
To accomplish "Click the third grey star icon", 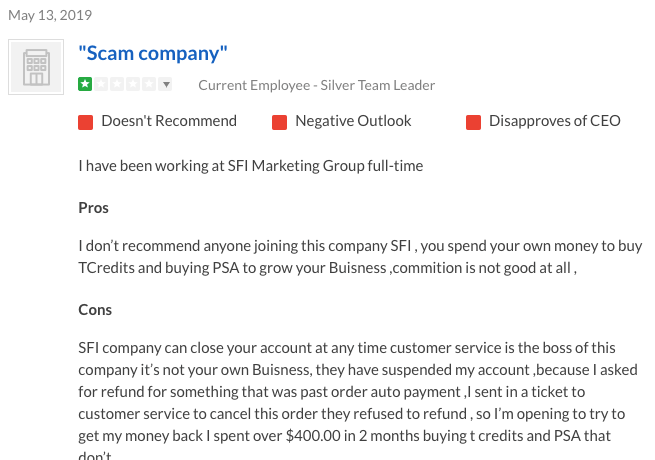I will point(117,84).
